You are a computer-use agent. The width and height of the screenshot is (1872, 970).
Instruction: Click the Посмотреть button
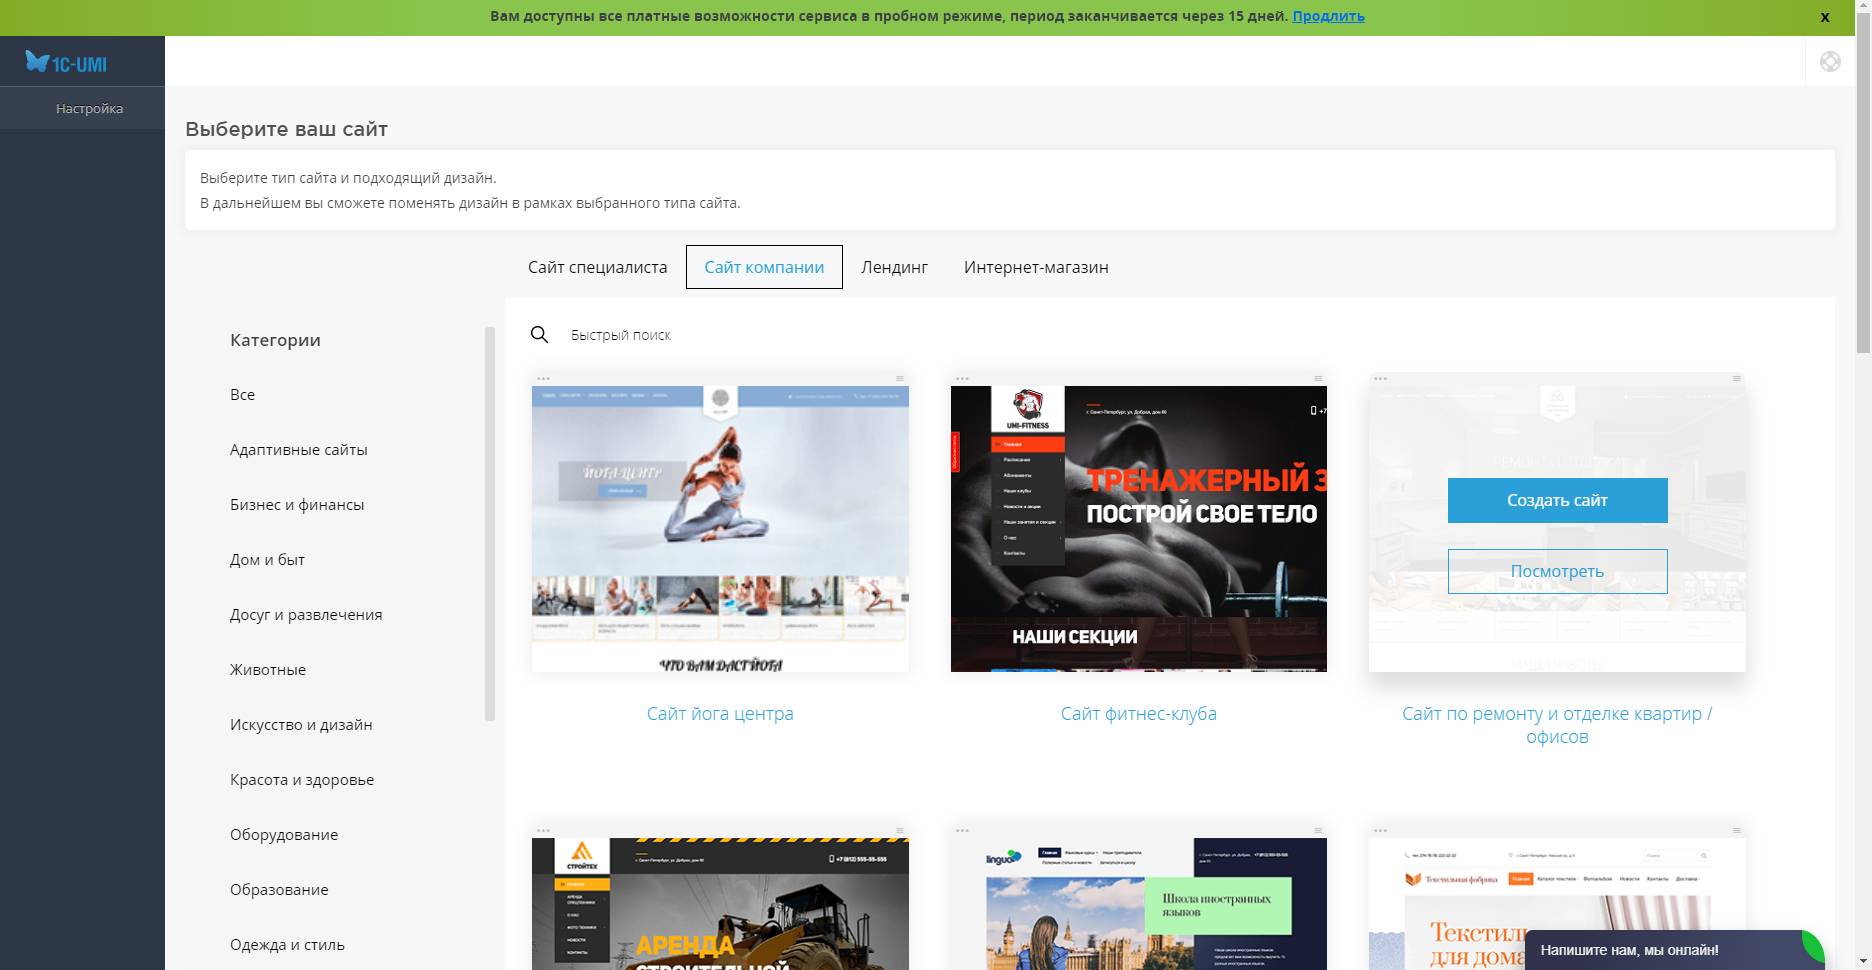coord(1557,571)
